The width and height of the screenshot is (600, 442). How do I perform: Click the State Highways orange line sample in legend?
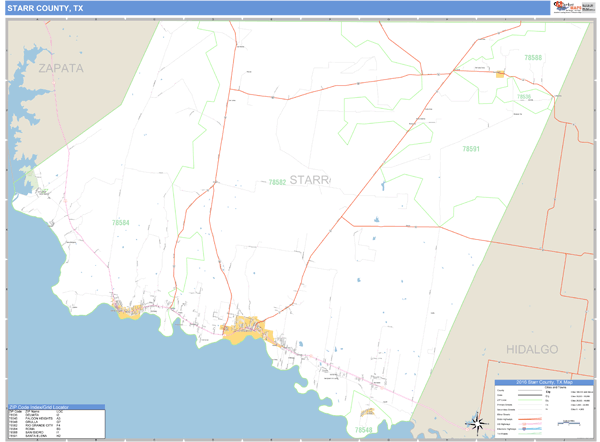pos(530,419)
